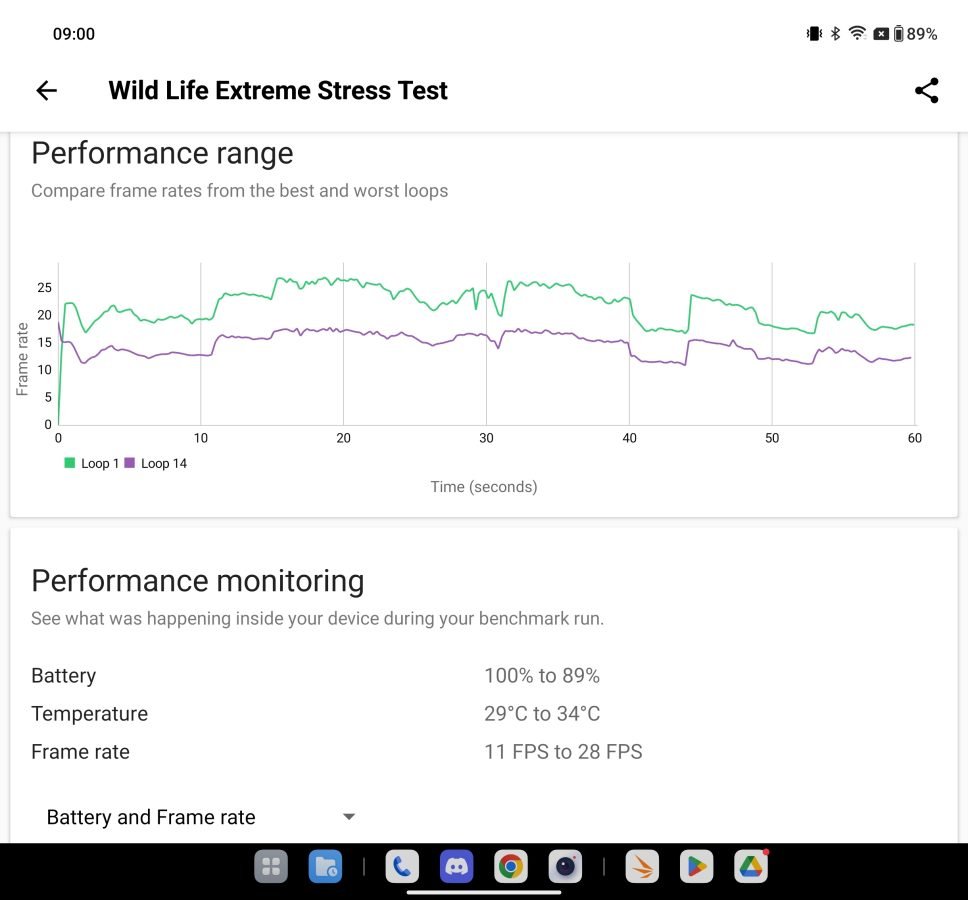Launch Chrome browser from dock

[511, 866]
